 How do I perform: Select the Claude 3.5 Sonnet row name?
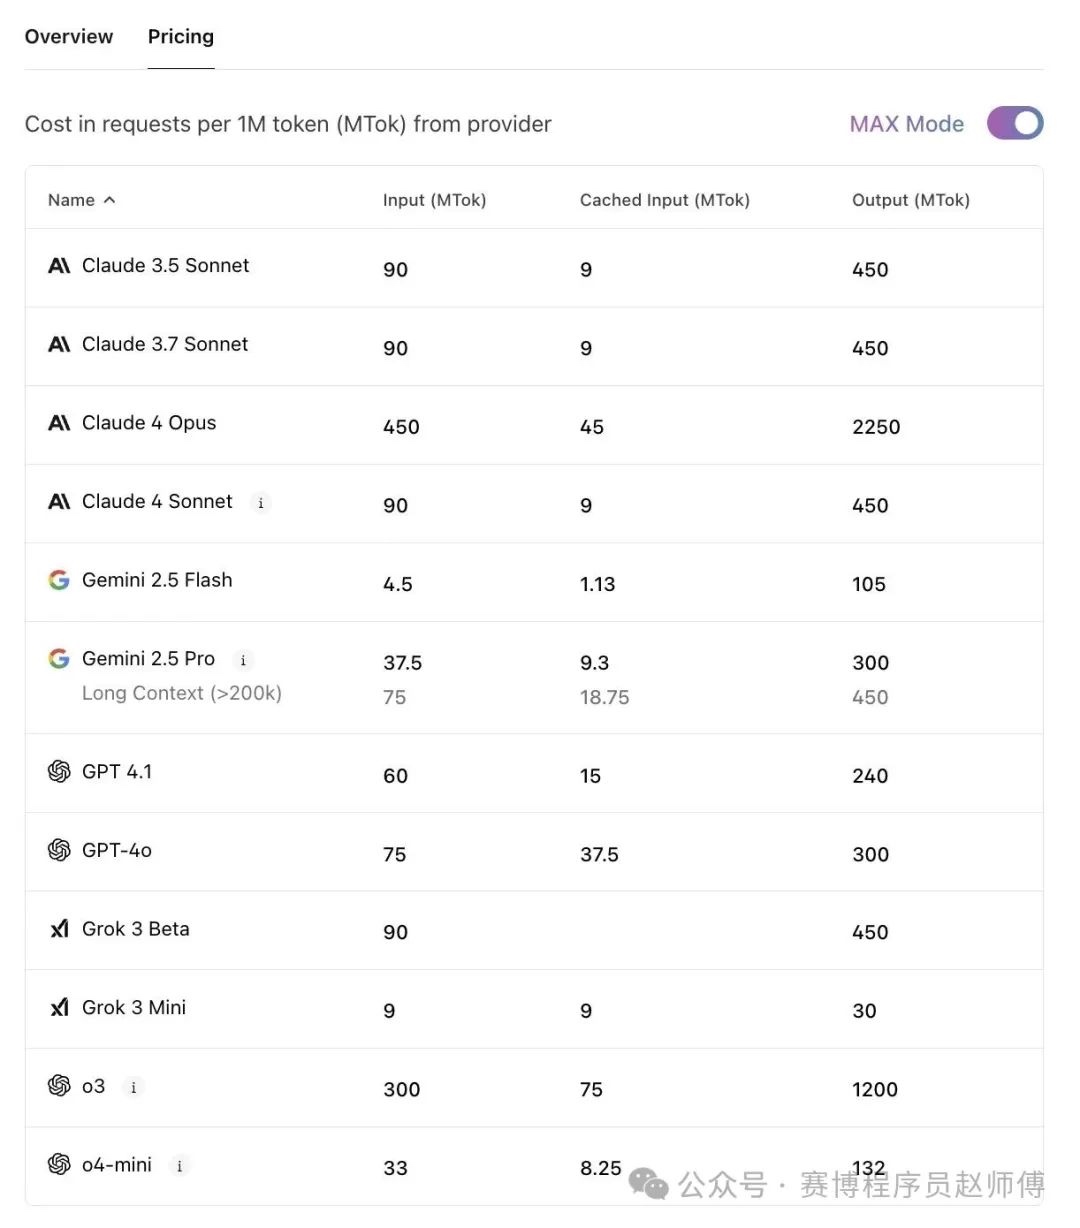166,265
